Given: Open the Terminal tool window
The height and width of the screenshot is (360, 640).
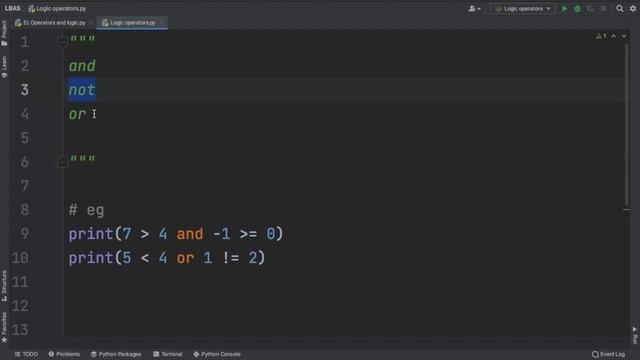Looking at the screenshot, I should coord(168,354).
